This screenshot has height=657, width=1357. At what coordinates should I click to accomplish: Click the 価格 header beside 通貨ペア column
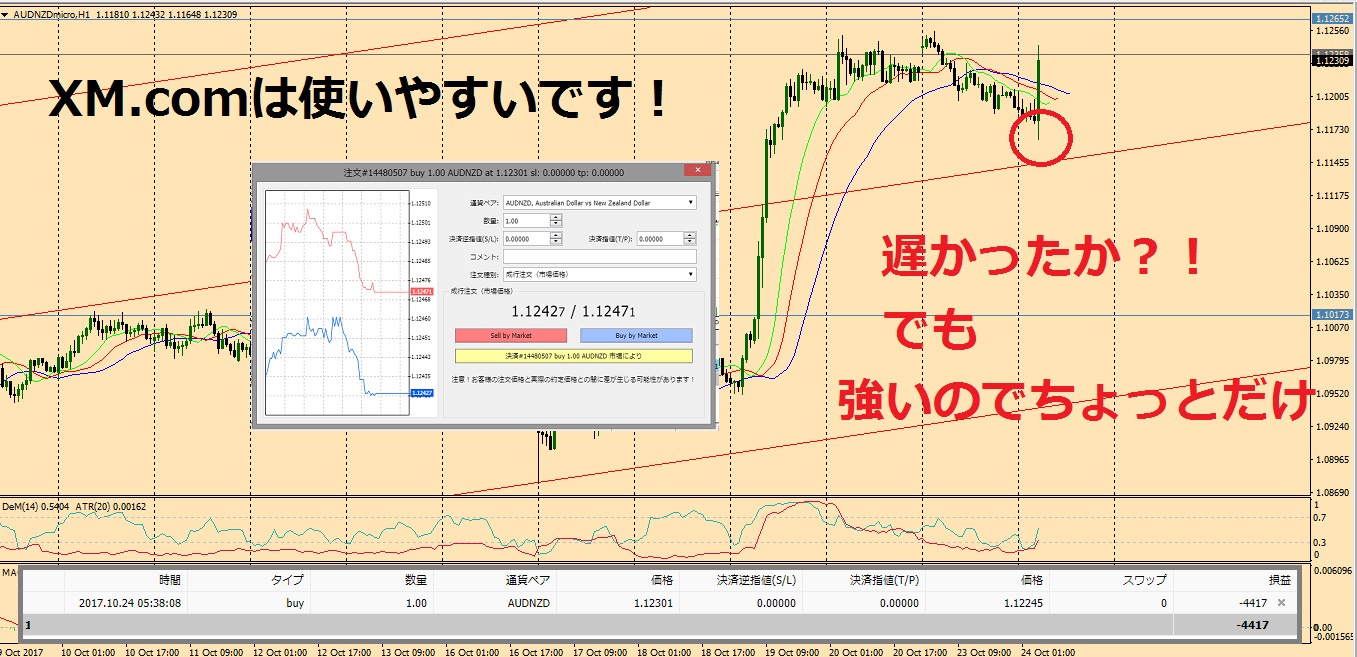tap(660, 580)
